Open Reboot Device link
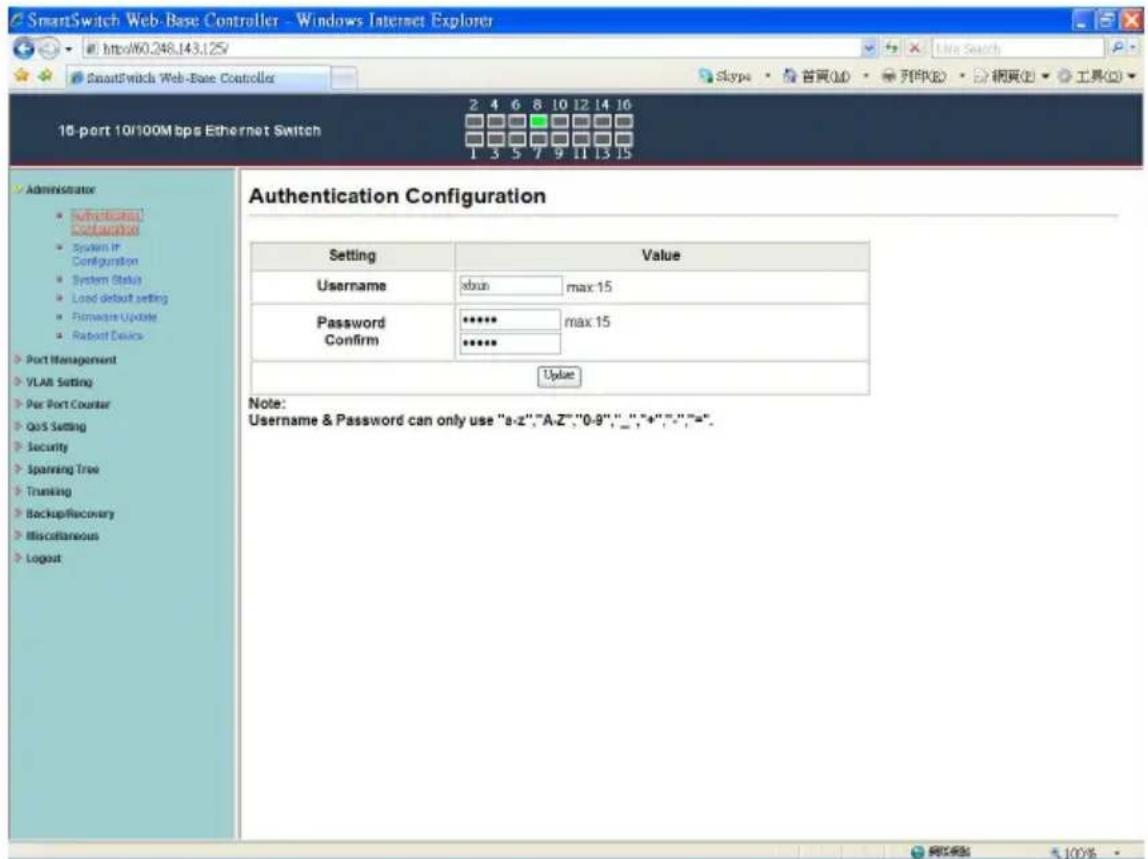Screen dimensions: 1148x859 (x=107, y=335)
